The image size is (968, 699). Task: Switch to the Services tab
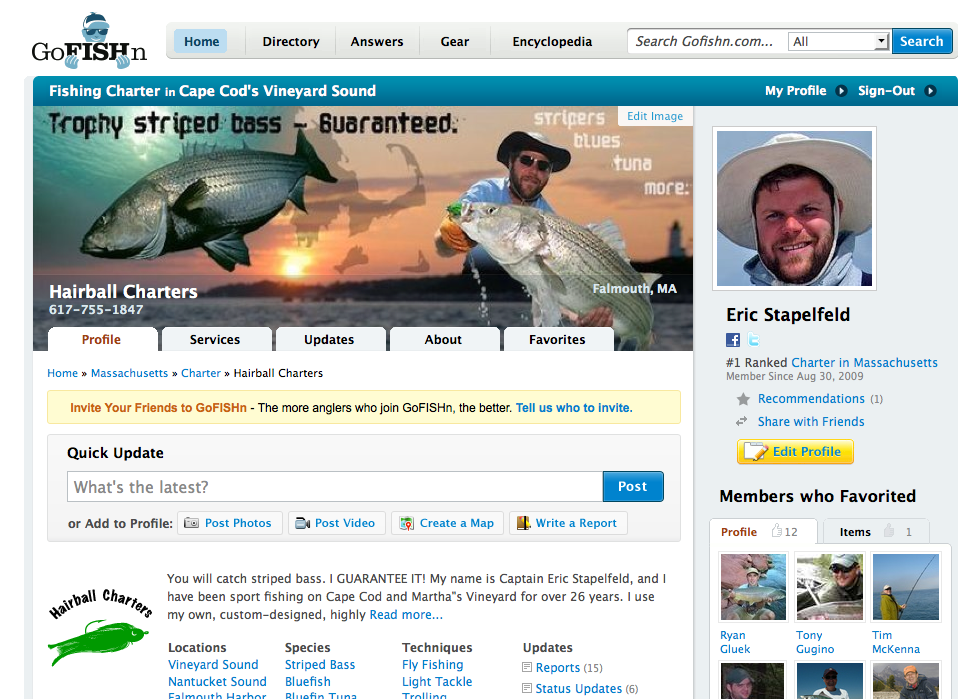215,340
